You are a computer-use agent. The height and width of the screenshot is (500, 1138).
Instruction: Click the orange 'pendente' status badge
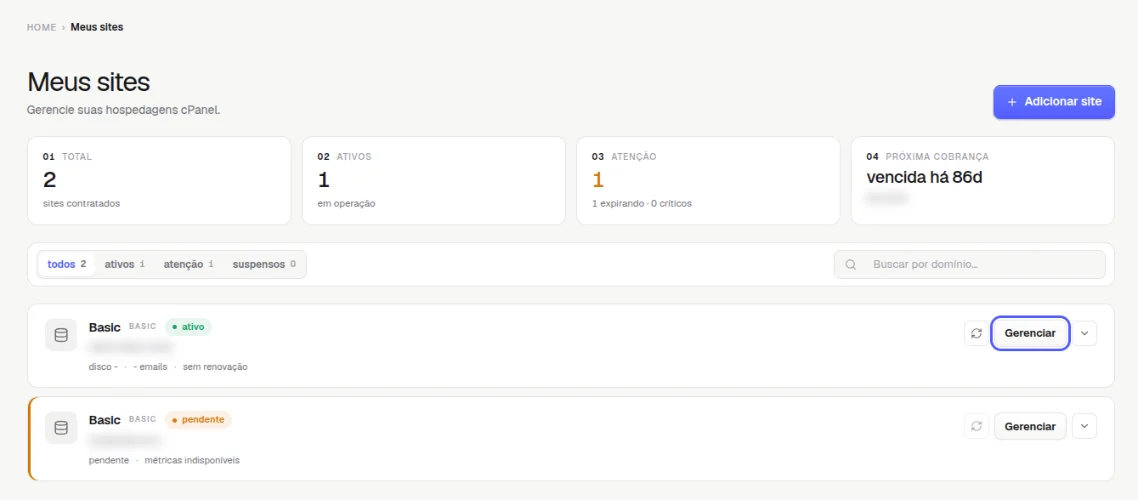(x=198, y=420)
